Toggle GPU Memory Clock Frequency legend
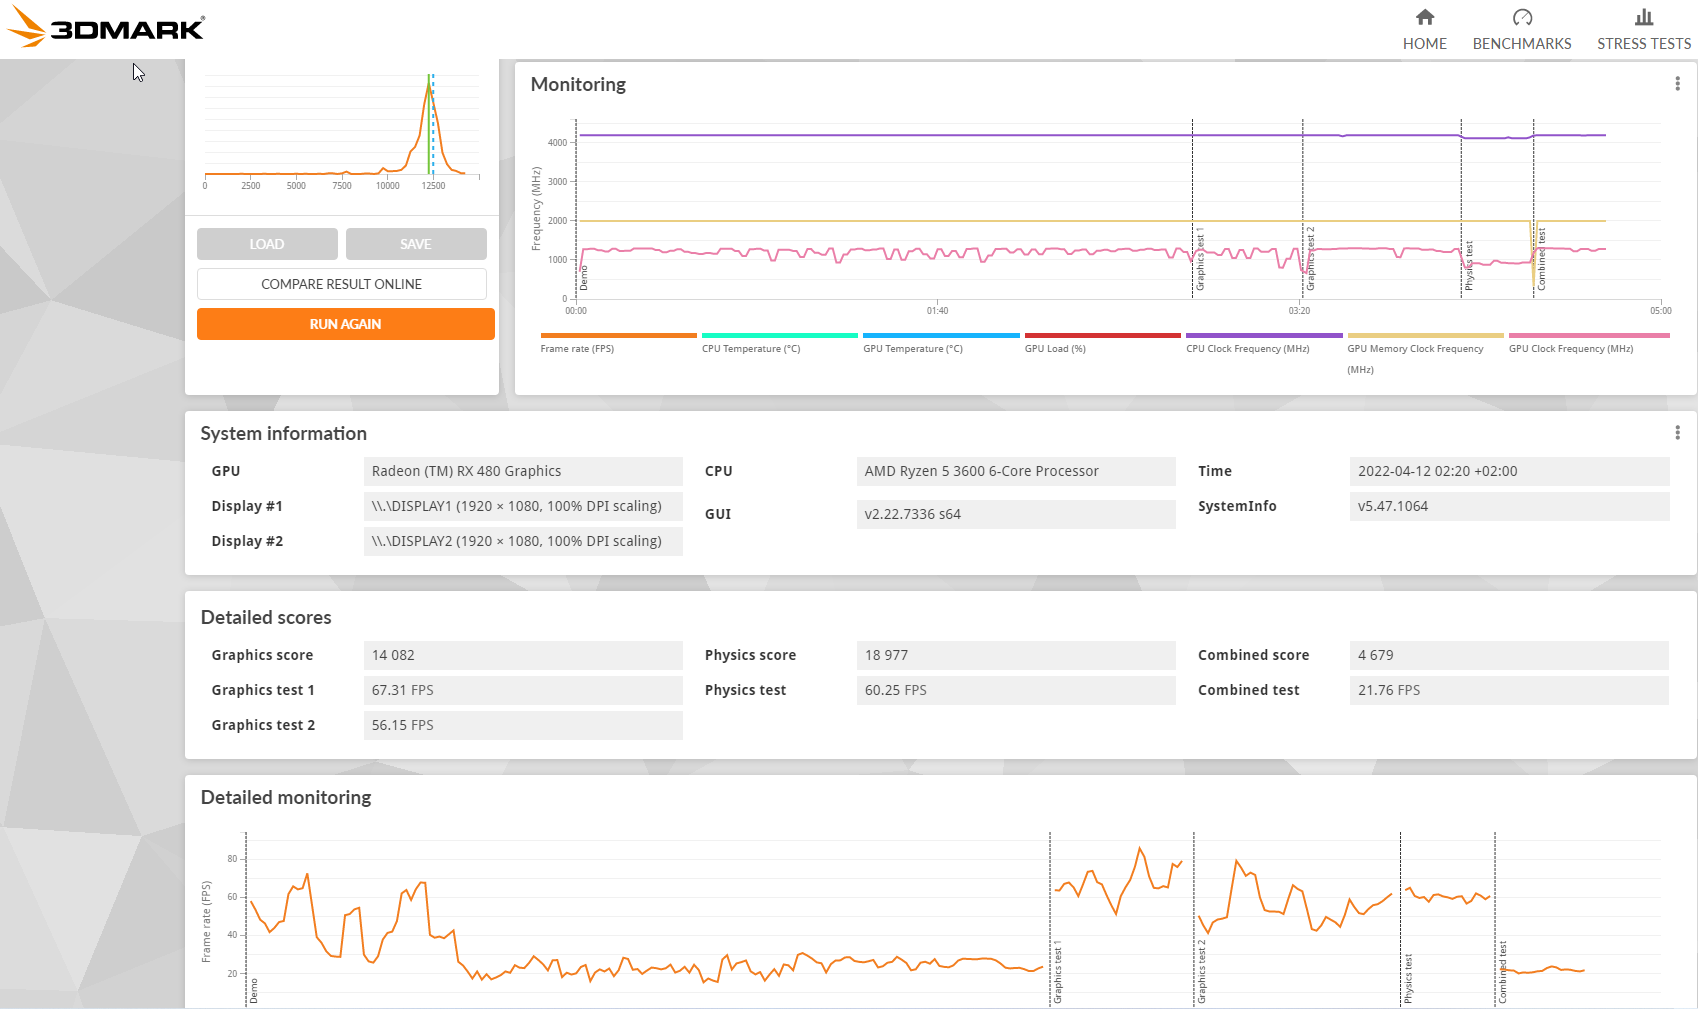Viewport: 1698px width, 1009px height. click(x=1425, y=354)
